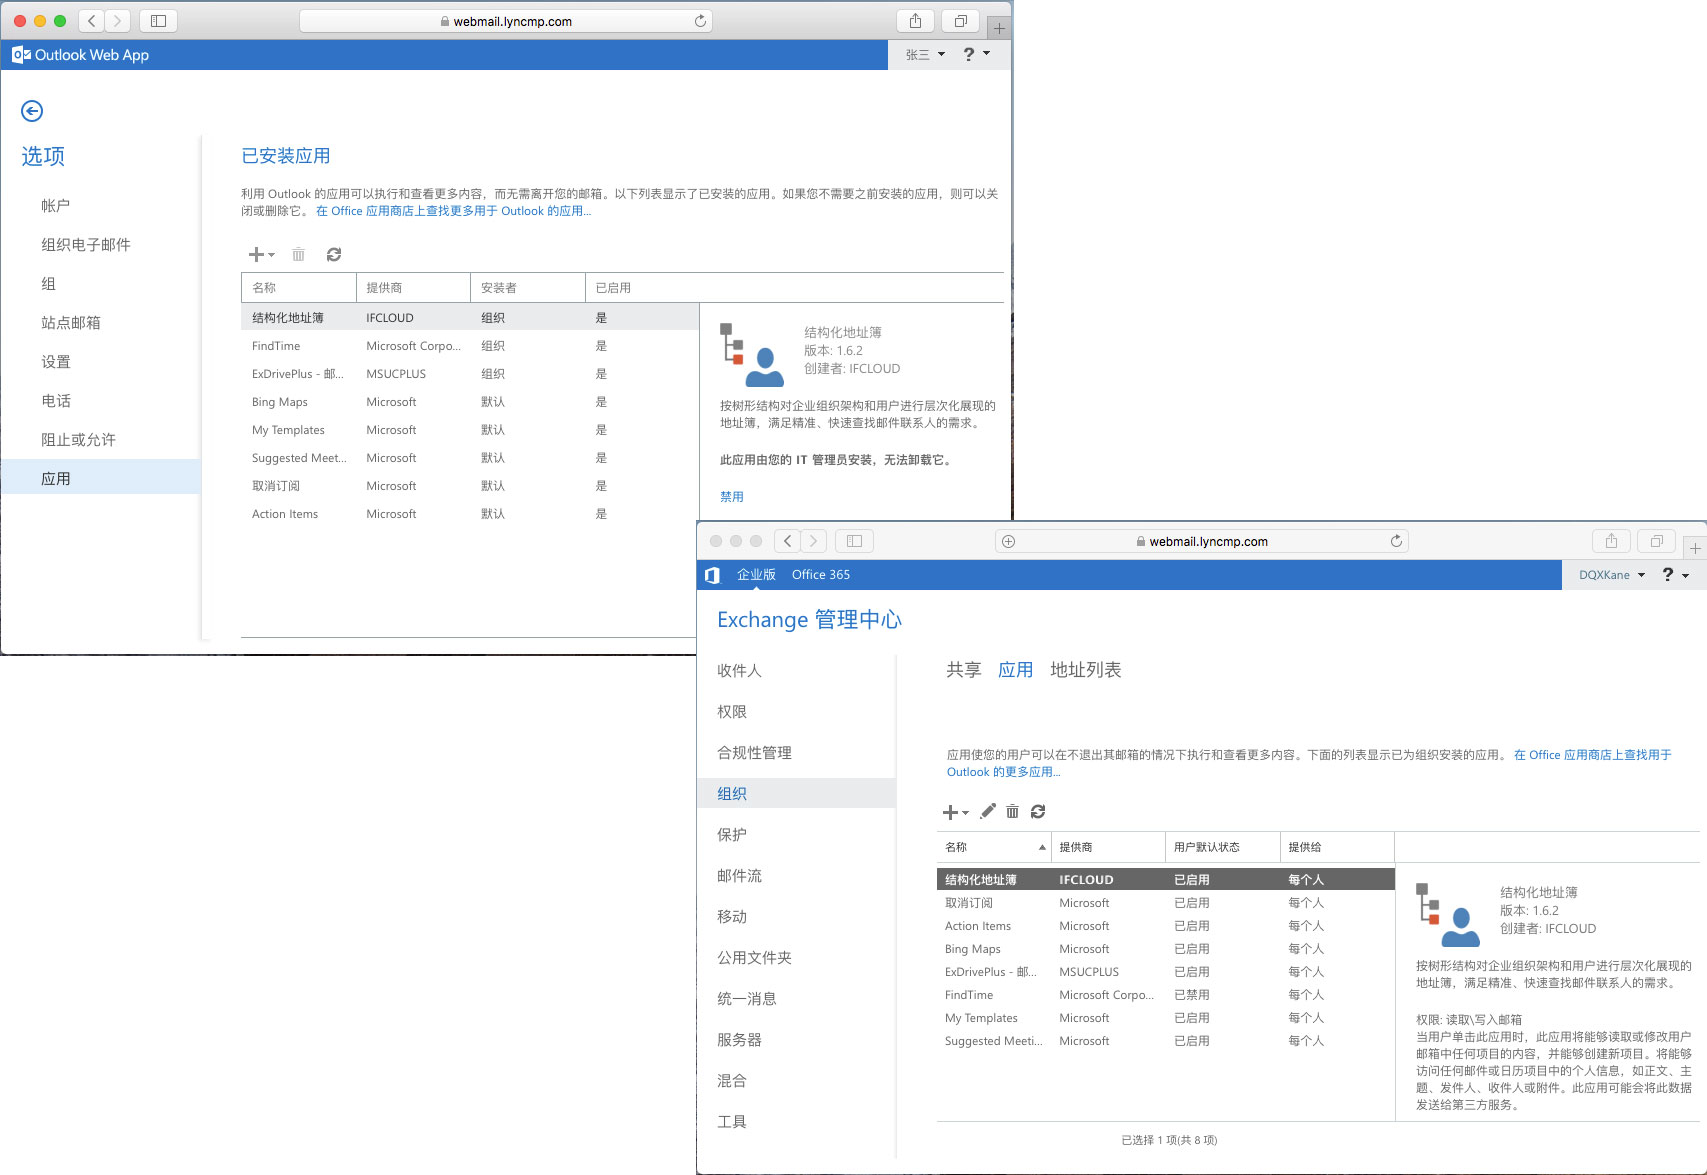Click the 禁用 link for 结构化地址簿
Image resolution: width=1707 pixels, height=1175 pixels.
[x=732, y=496]
